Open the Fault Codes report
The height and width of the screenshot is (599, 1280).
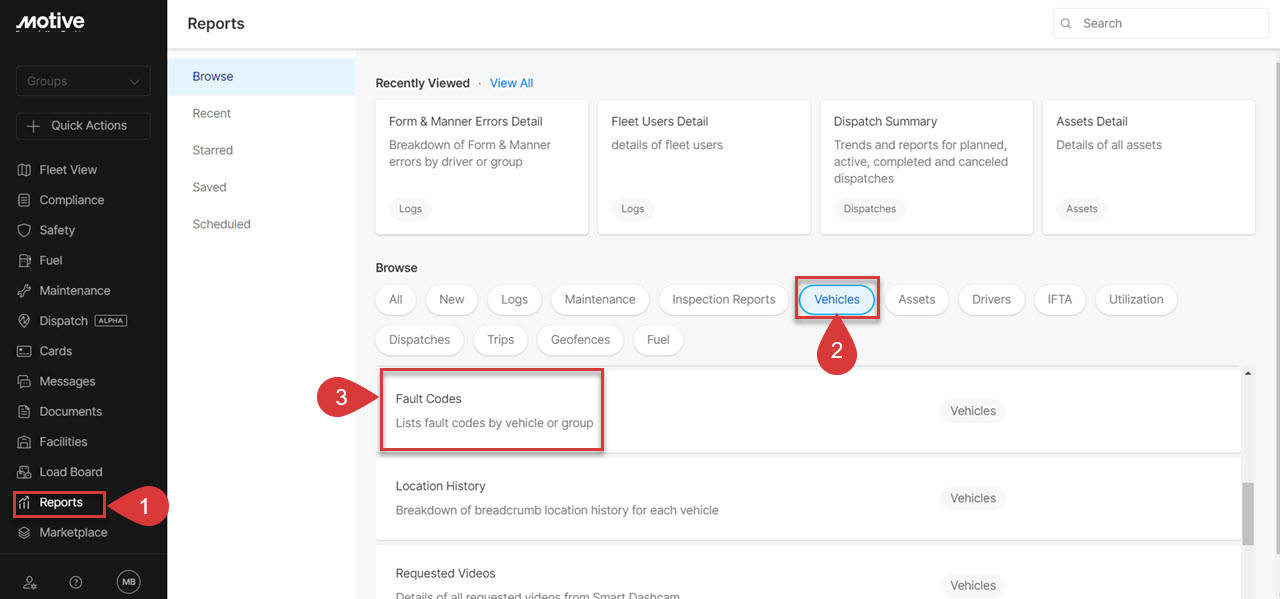coord(429,399)
